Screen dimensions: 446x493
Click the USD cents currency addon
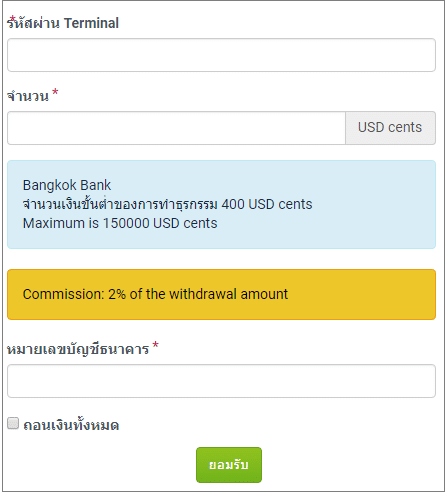(390, 128)
